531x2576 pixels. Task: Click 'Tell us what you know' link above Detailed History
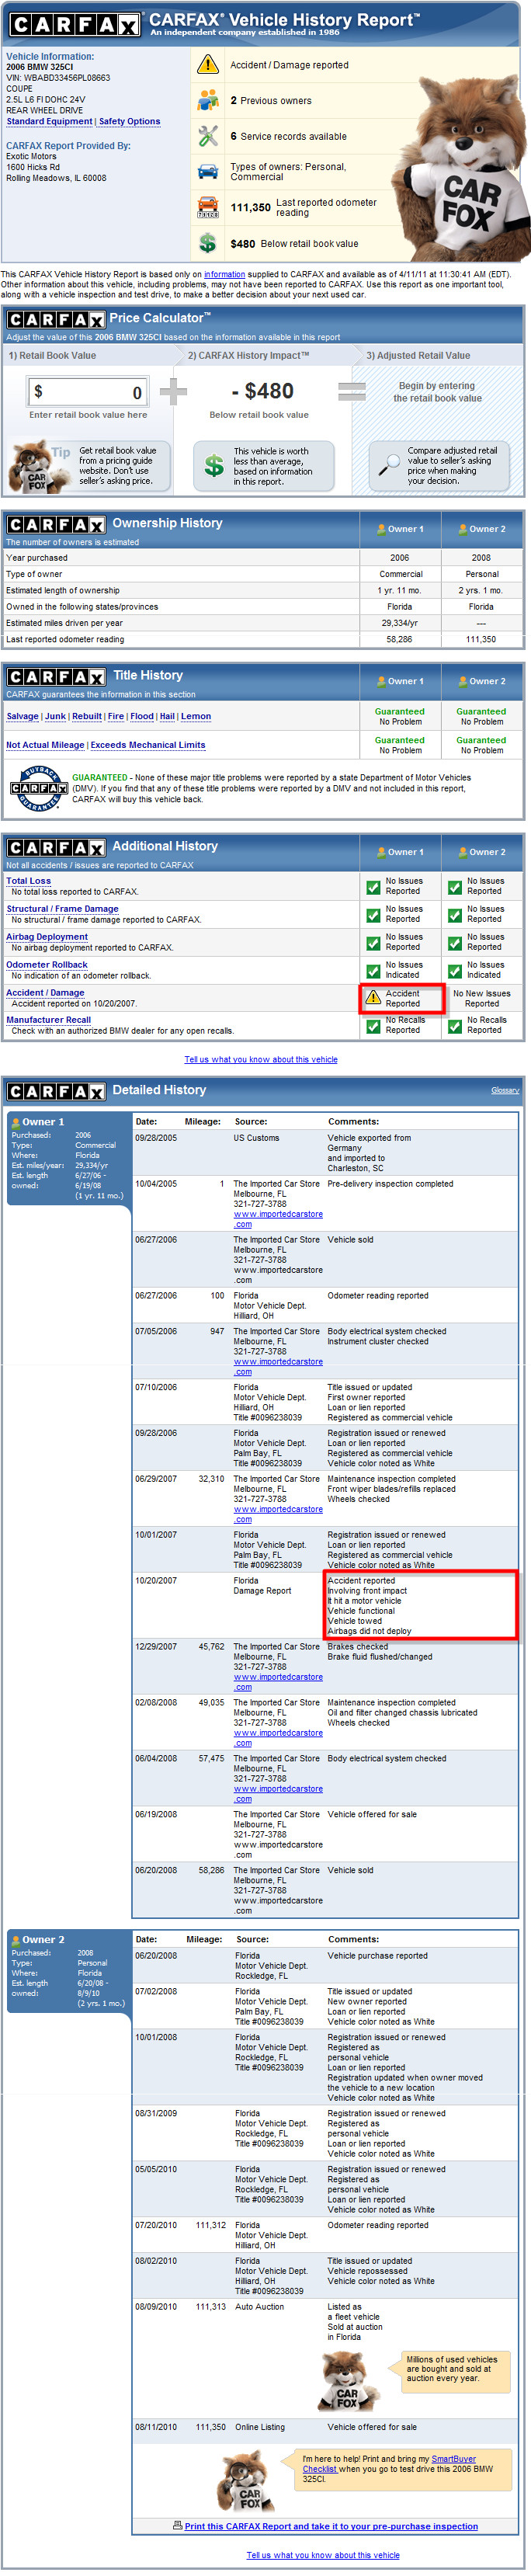click(261, 1060)
